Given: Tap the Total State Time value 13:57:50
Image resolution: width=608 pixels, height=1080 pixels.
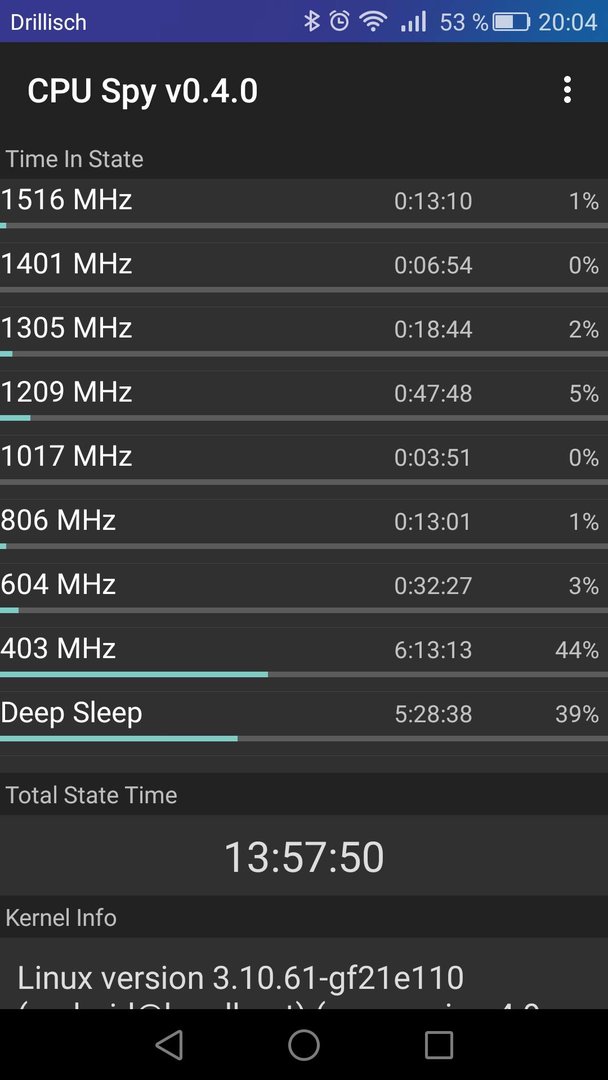Looking at the screenshot, I should [304, 858].
